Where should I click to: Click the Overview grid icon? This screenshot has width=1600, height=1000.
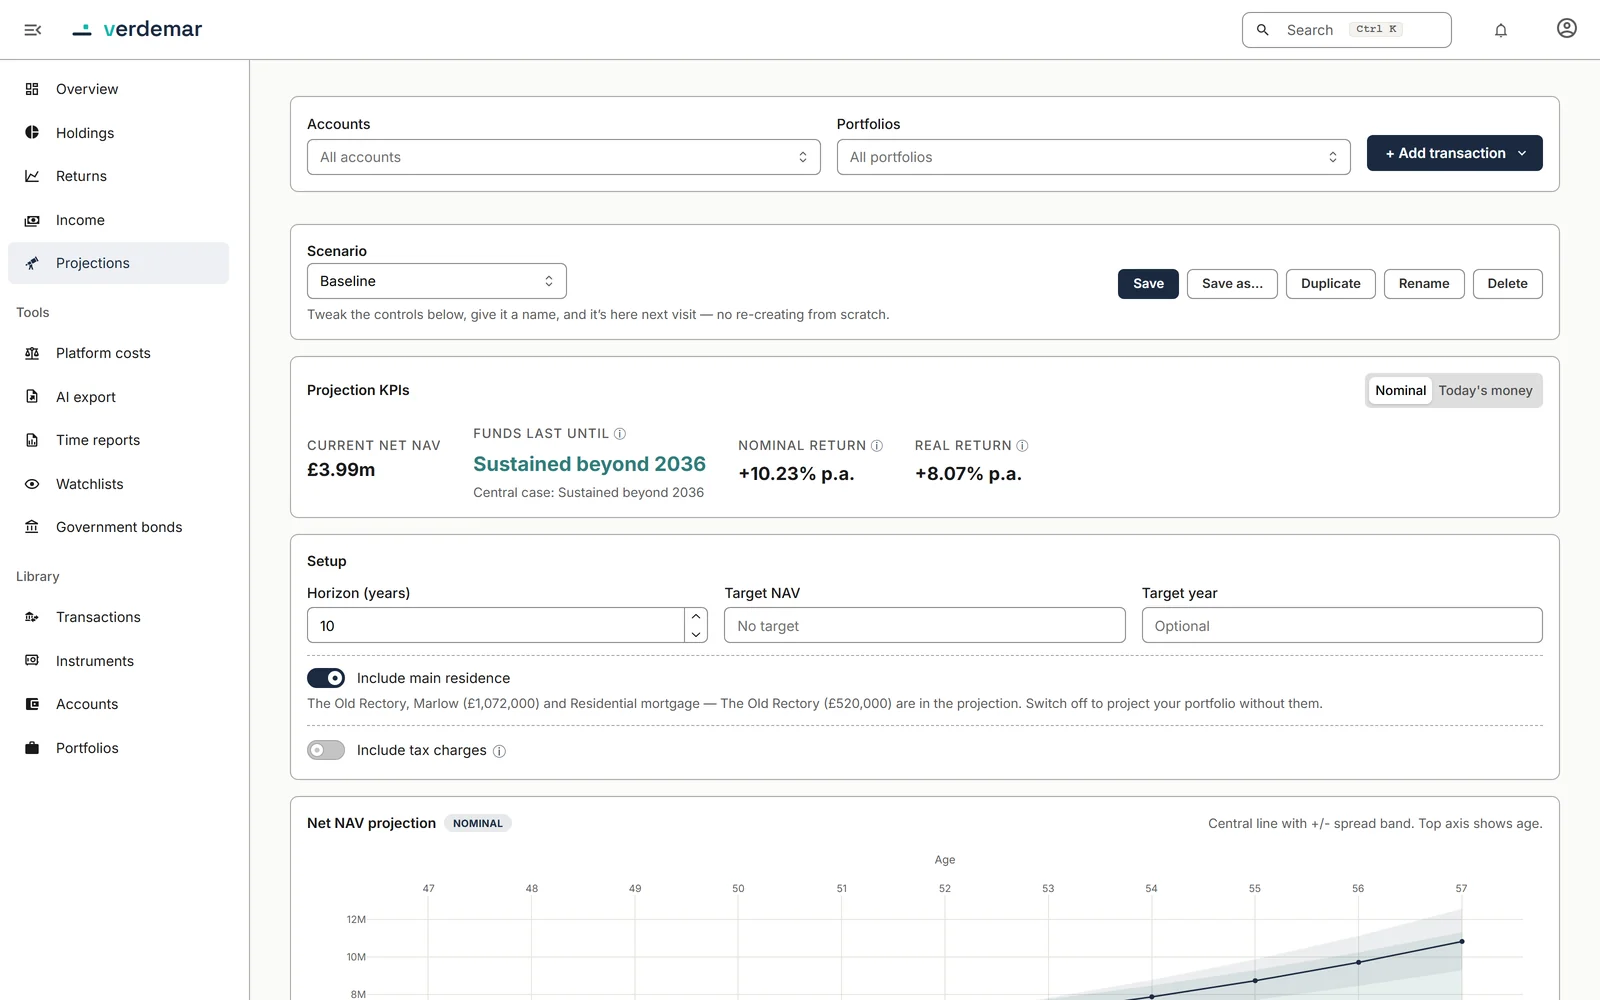[32, 89]
